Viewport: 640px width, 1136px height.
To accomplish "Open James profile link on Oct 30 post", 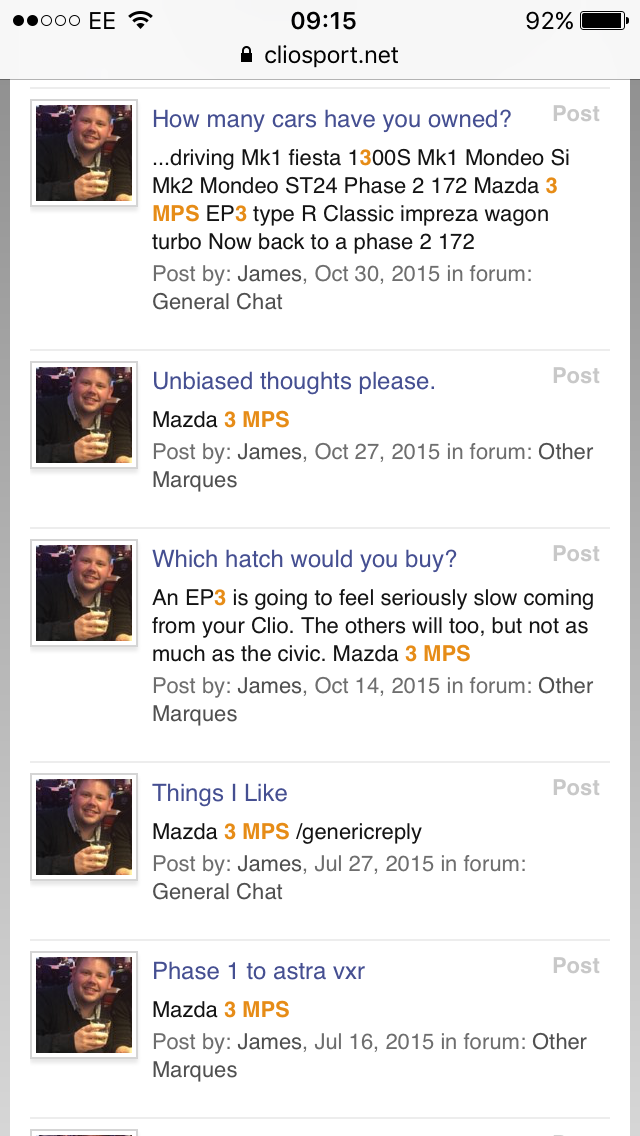I will click(x=269, y=274).
